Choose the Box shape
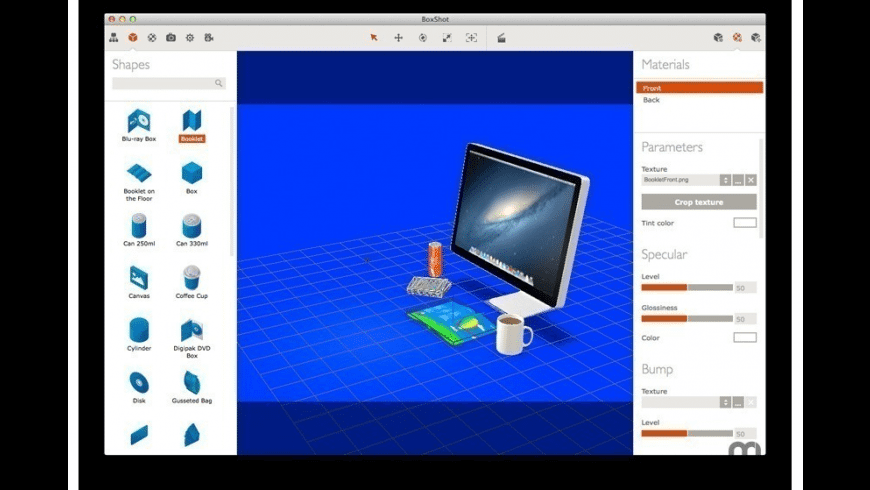 (192, 178)
